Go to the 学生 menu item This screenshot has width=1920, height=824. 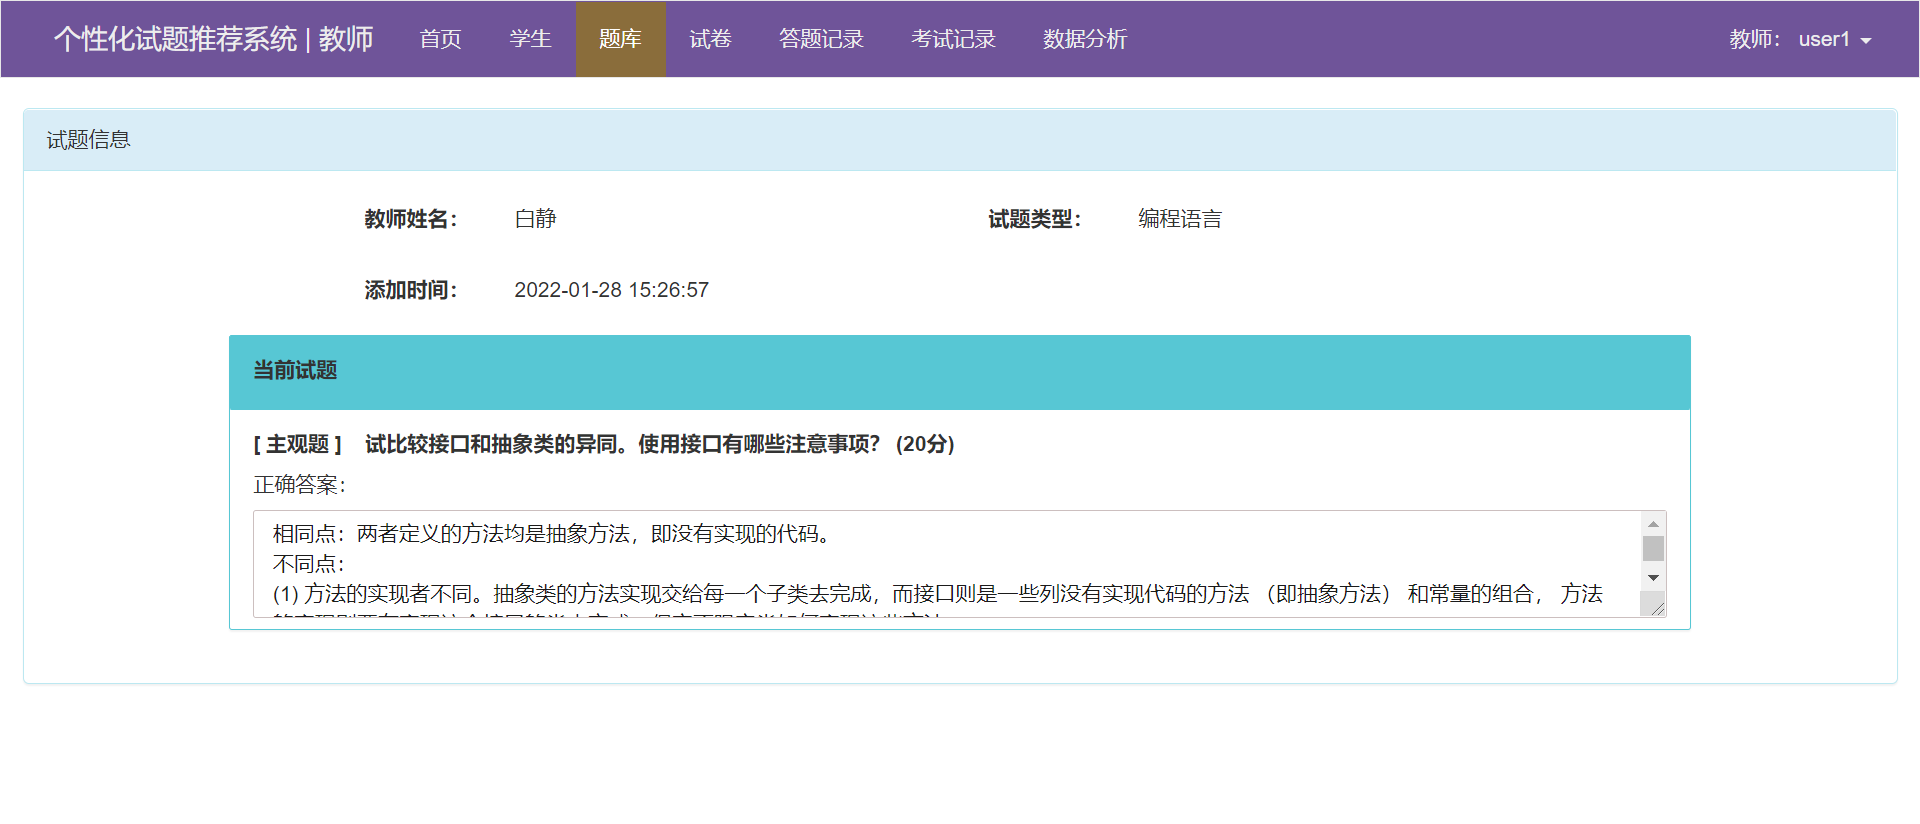(x=530, y=39)
